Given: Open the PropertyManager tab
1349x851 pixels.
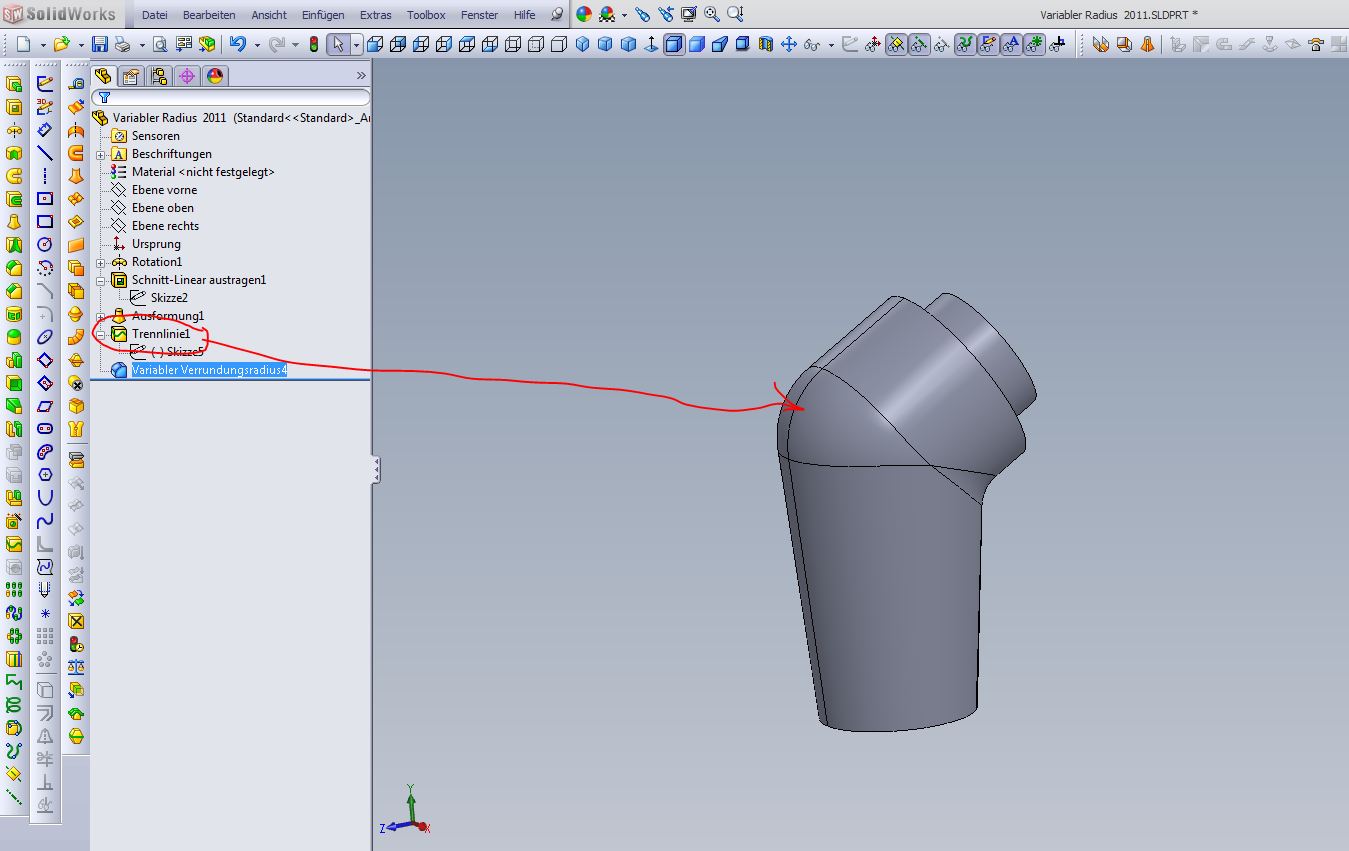Looking at the screenshot, I should coord(131,77).
